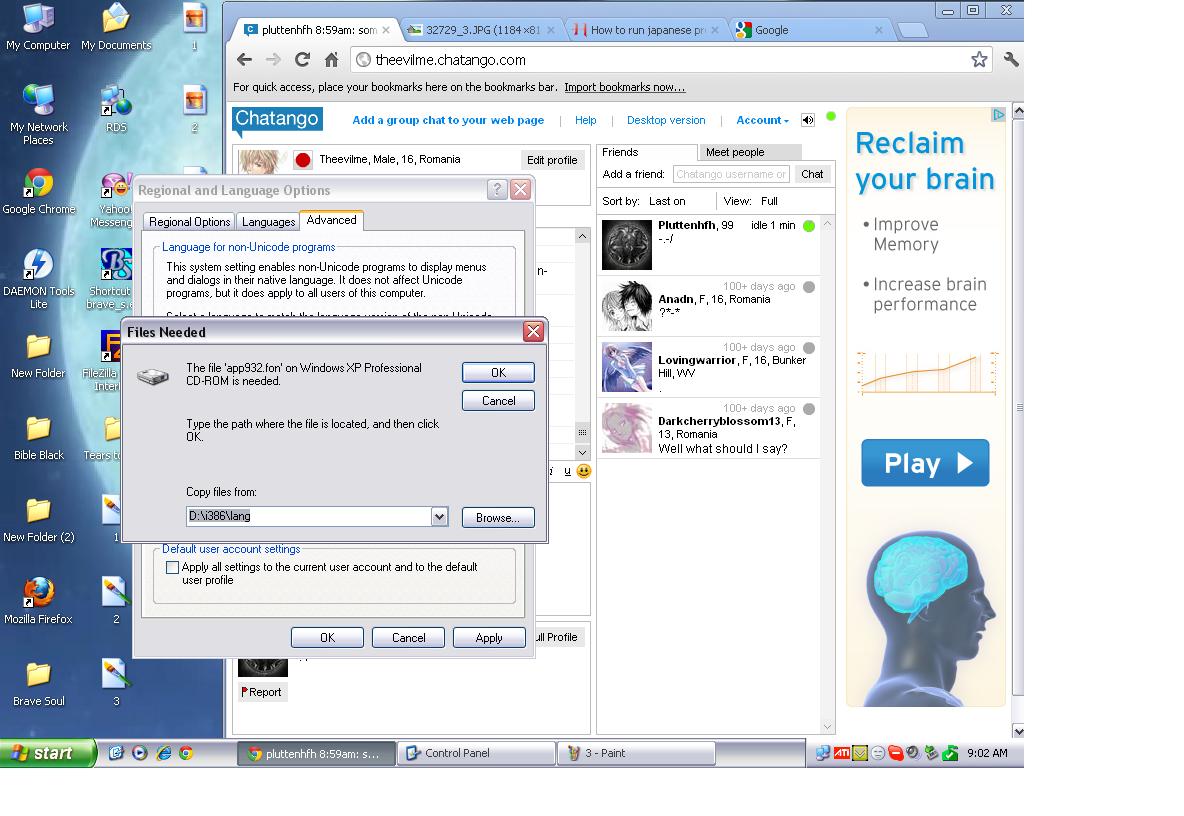Viewport: 1184px width, 816px height.
Task: Open Internet Explorer quick launch icon
Action: pos(163,753)
